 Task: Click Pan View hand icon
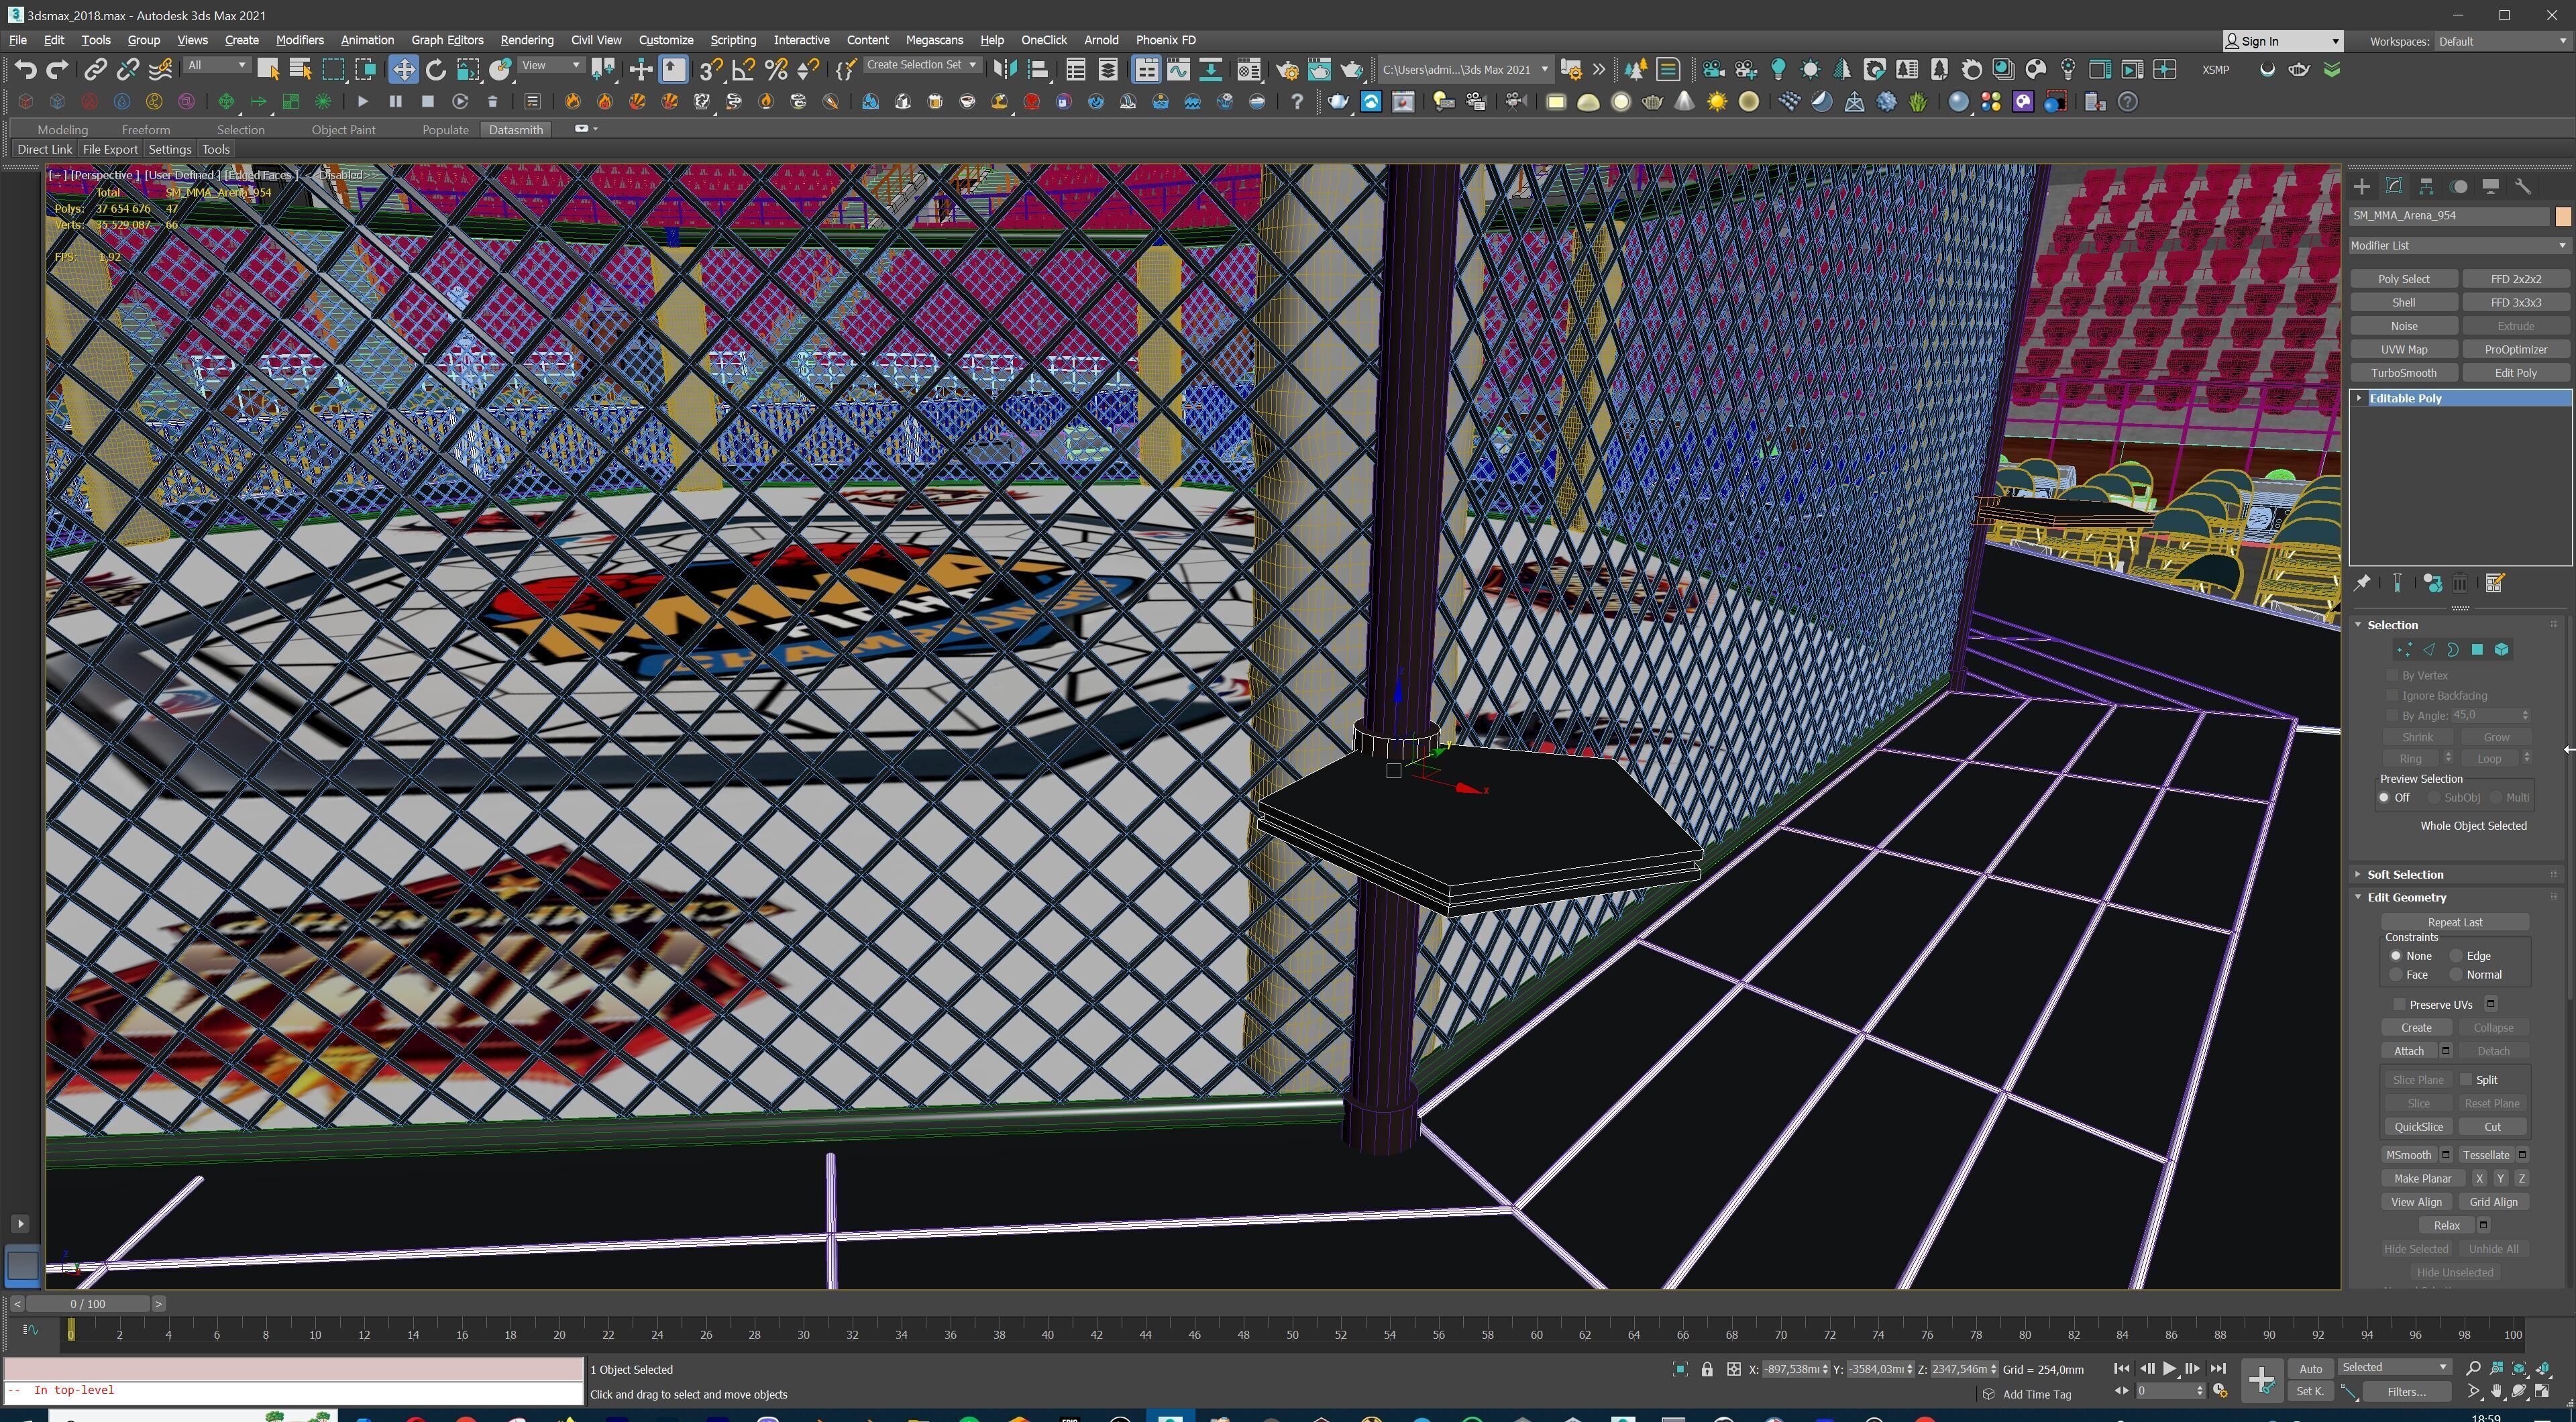(x=2497, y=1391)
